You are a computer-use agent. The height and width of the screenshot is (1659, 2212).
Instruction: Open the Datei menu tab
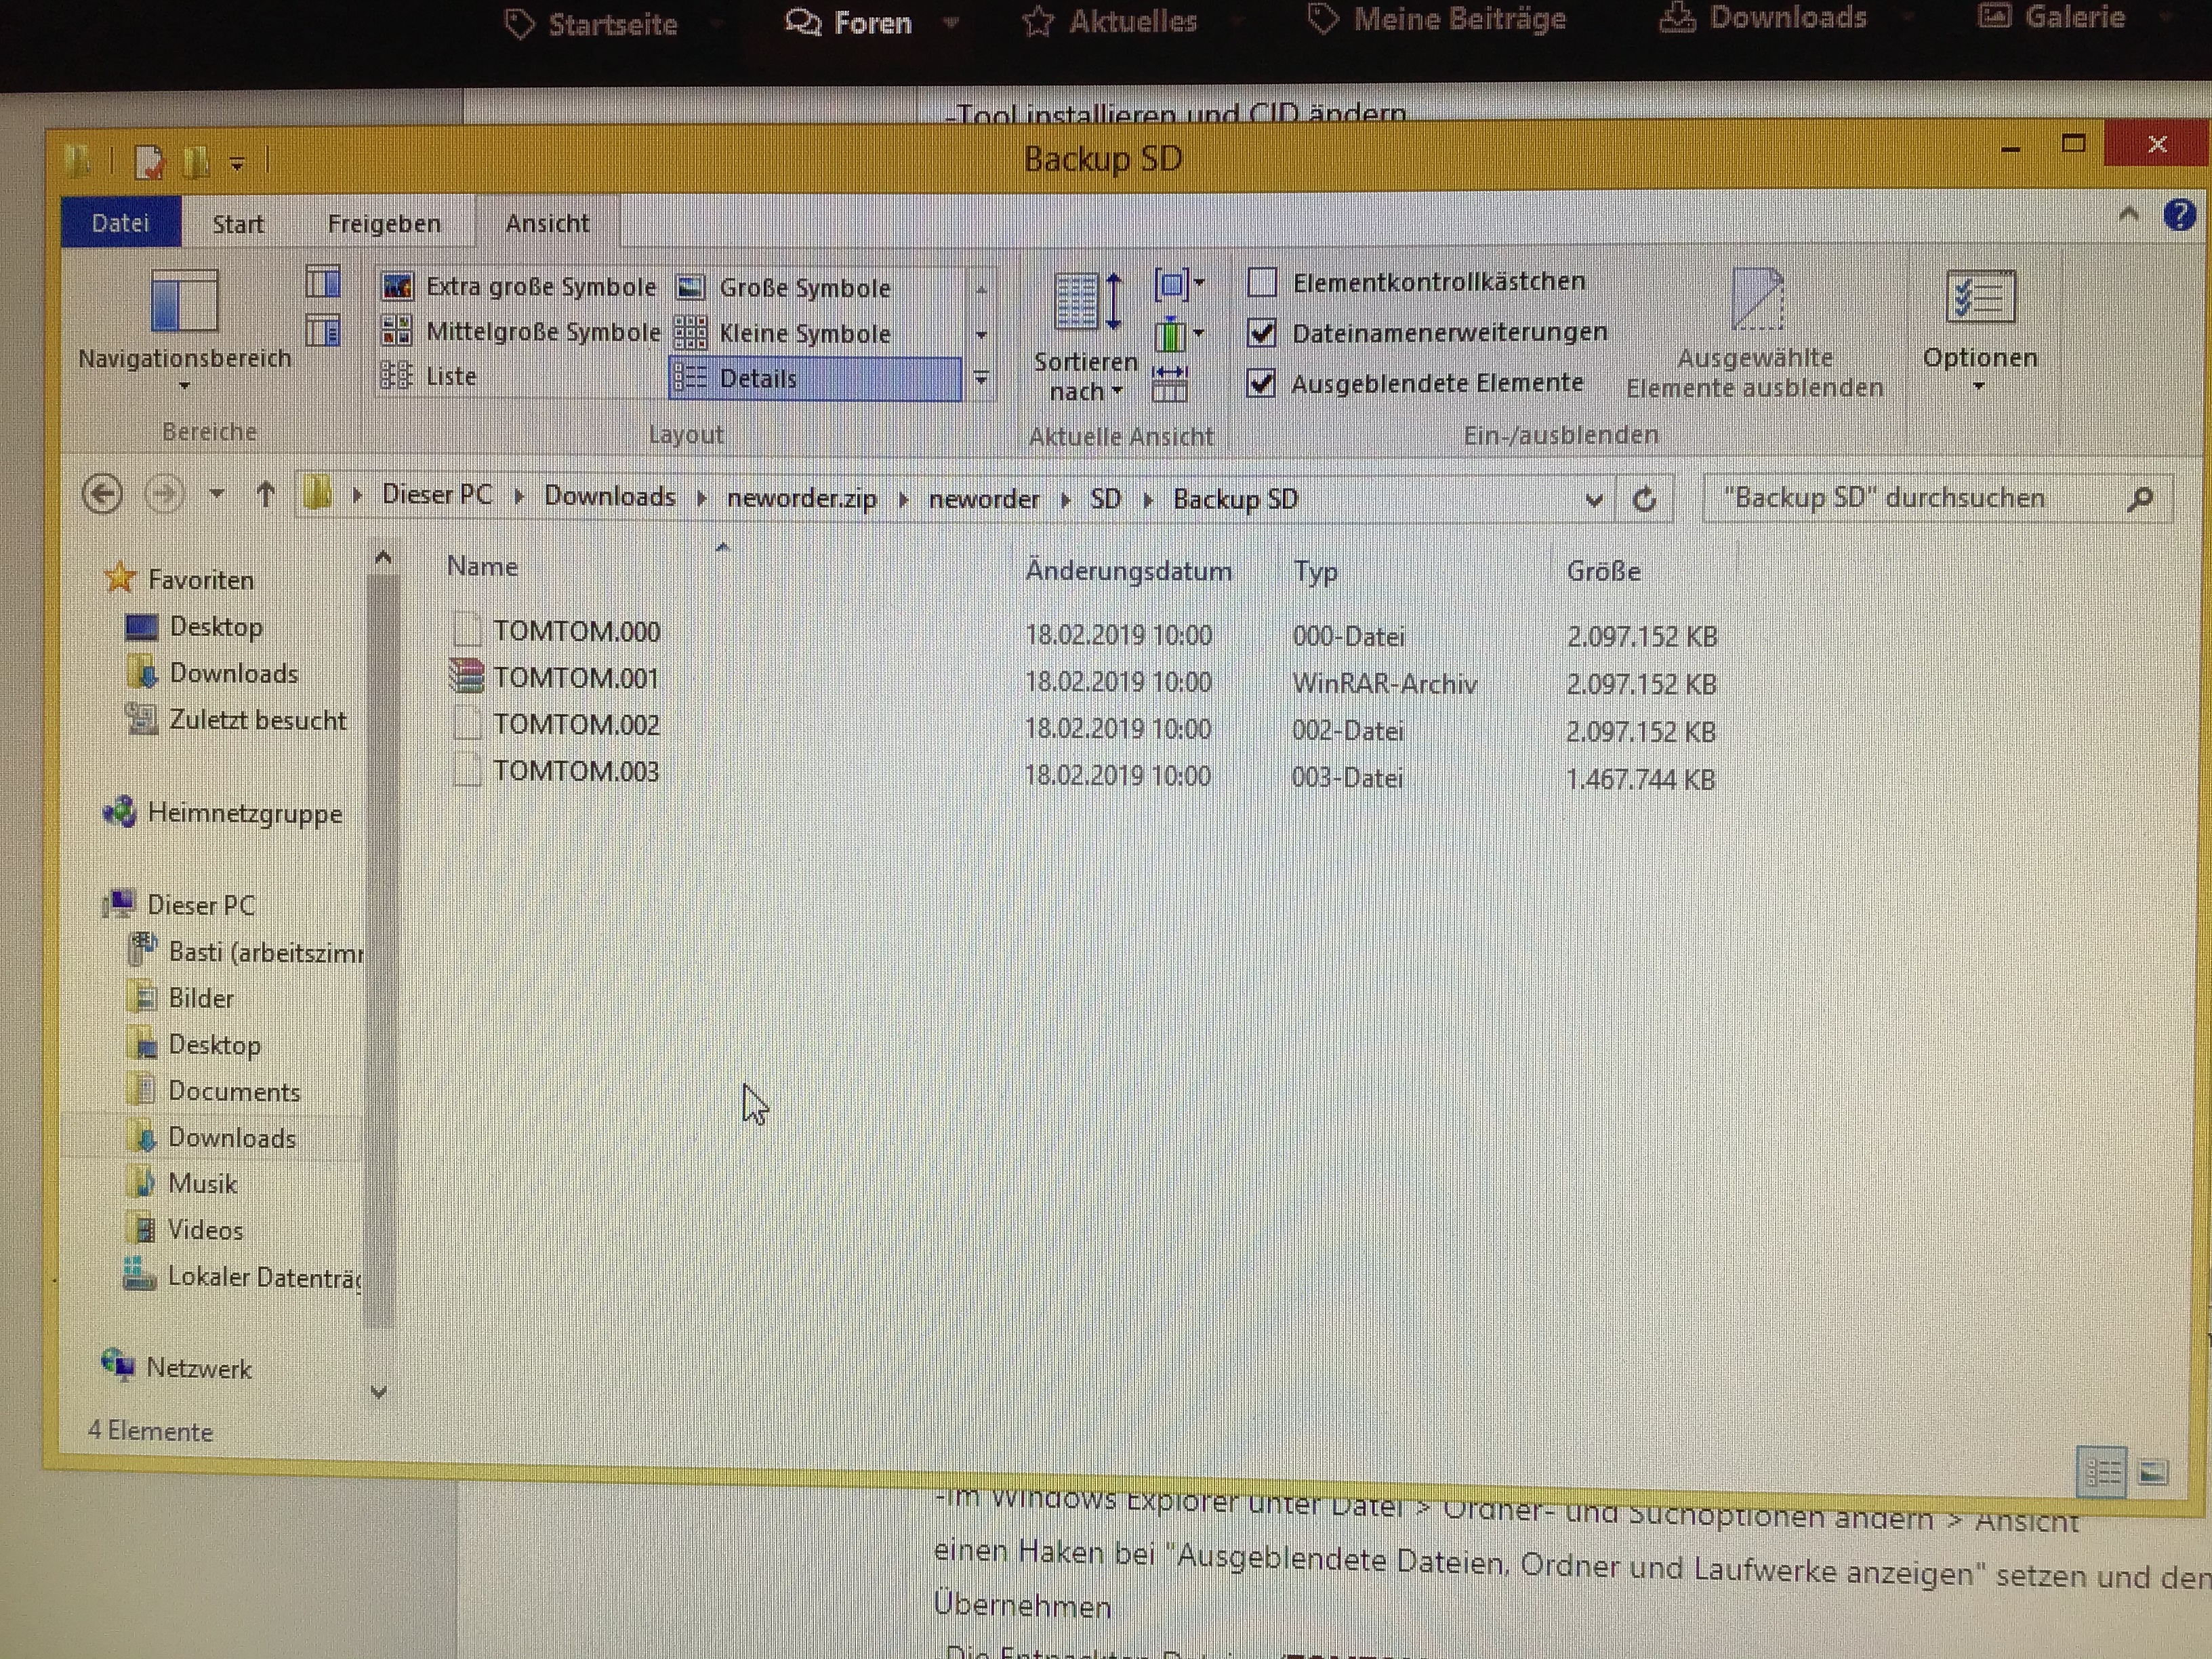[121, 222]
